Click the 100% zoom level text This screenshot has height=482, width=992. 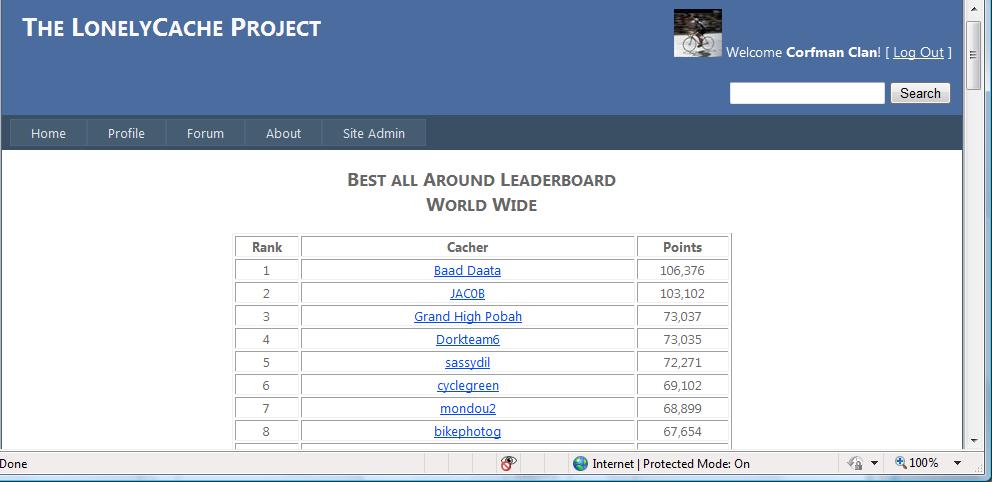click(924, 463)
